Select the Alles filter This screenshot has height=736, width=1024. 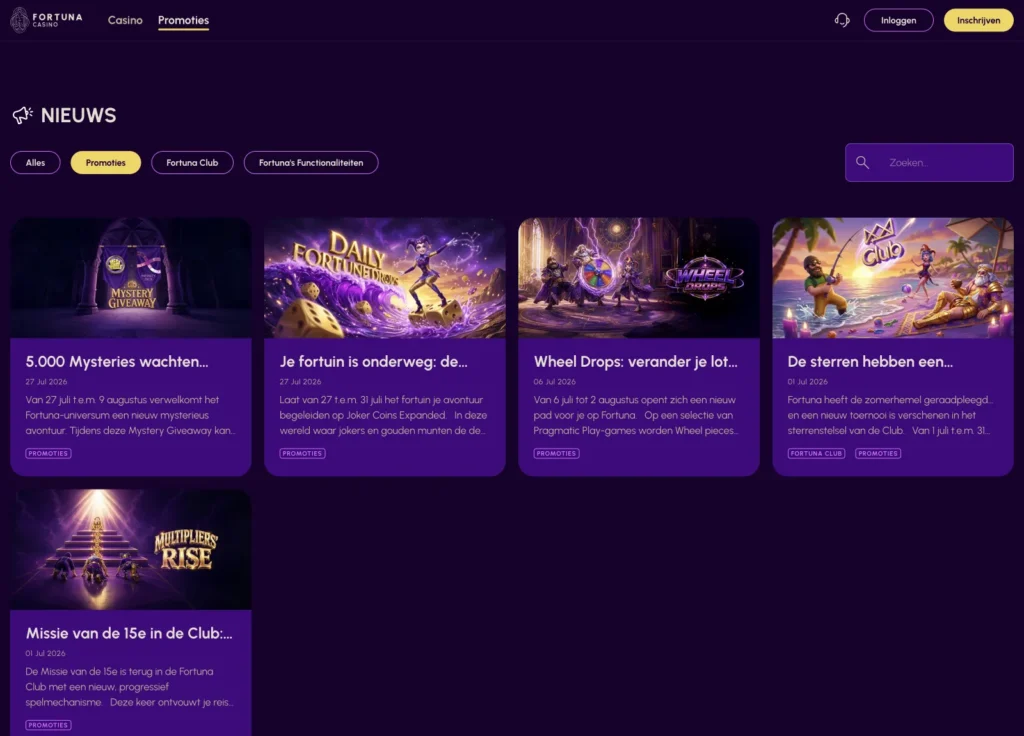click(35, 163)
